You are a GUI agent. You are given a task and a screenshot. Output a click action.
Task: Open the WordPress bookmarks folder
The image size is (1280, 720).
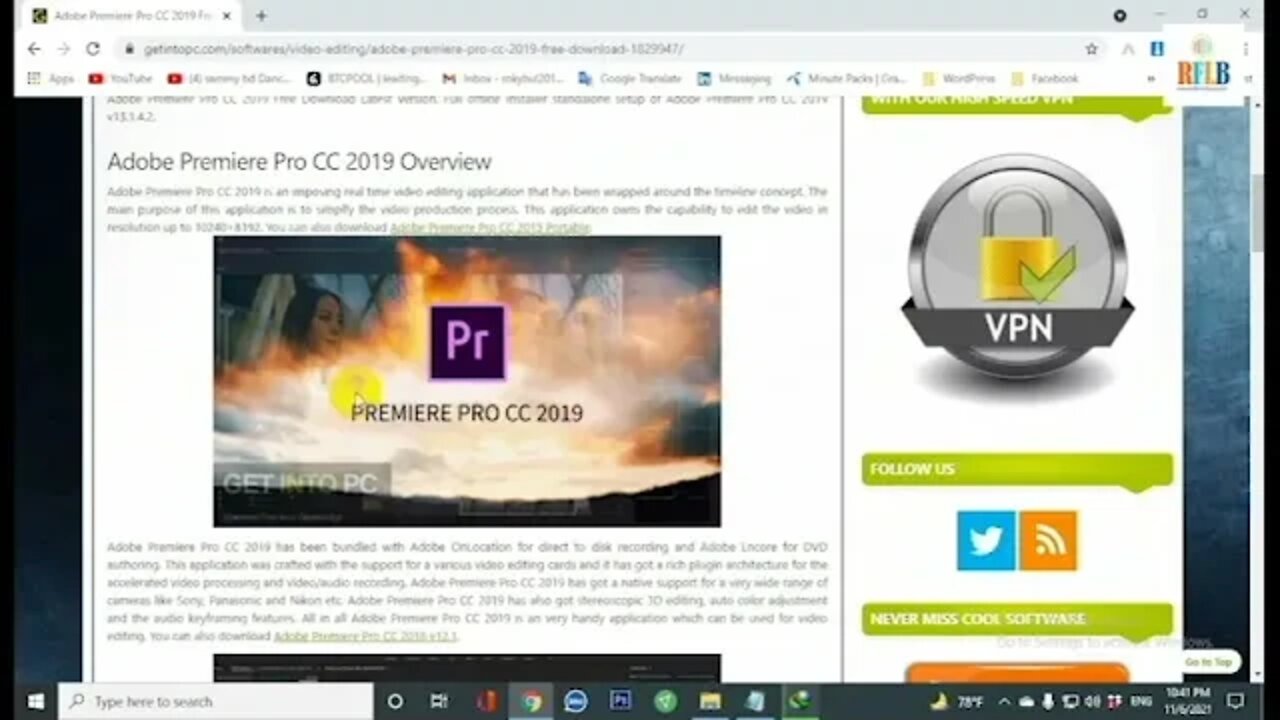click(x=958, y=78)
